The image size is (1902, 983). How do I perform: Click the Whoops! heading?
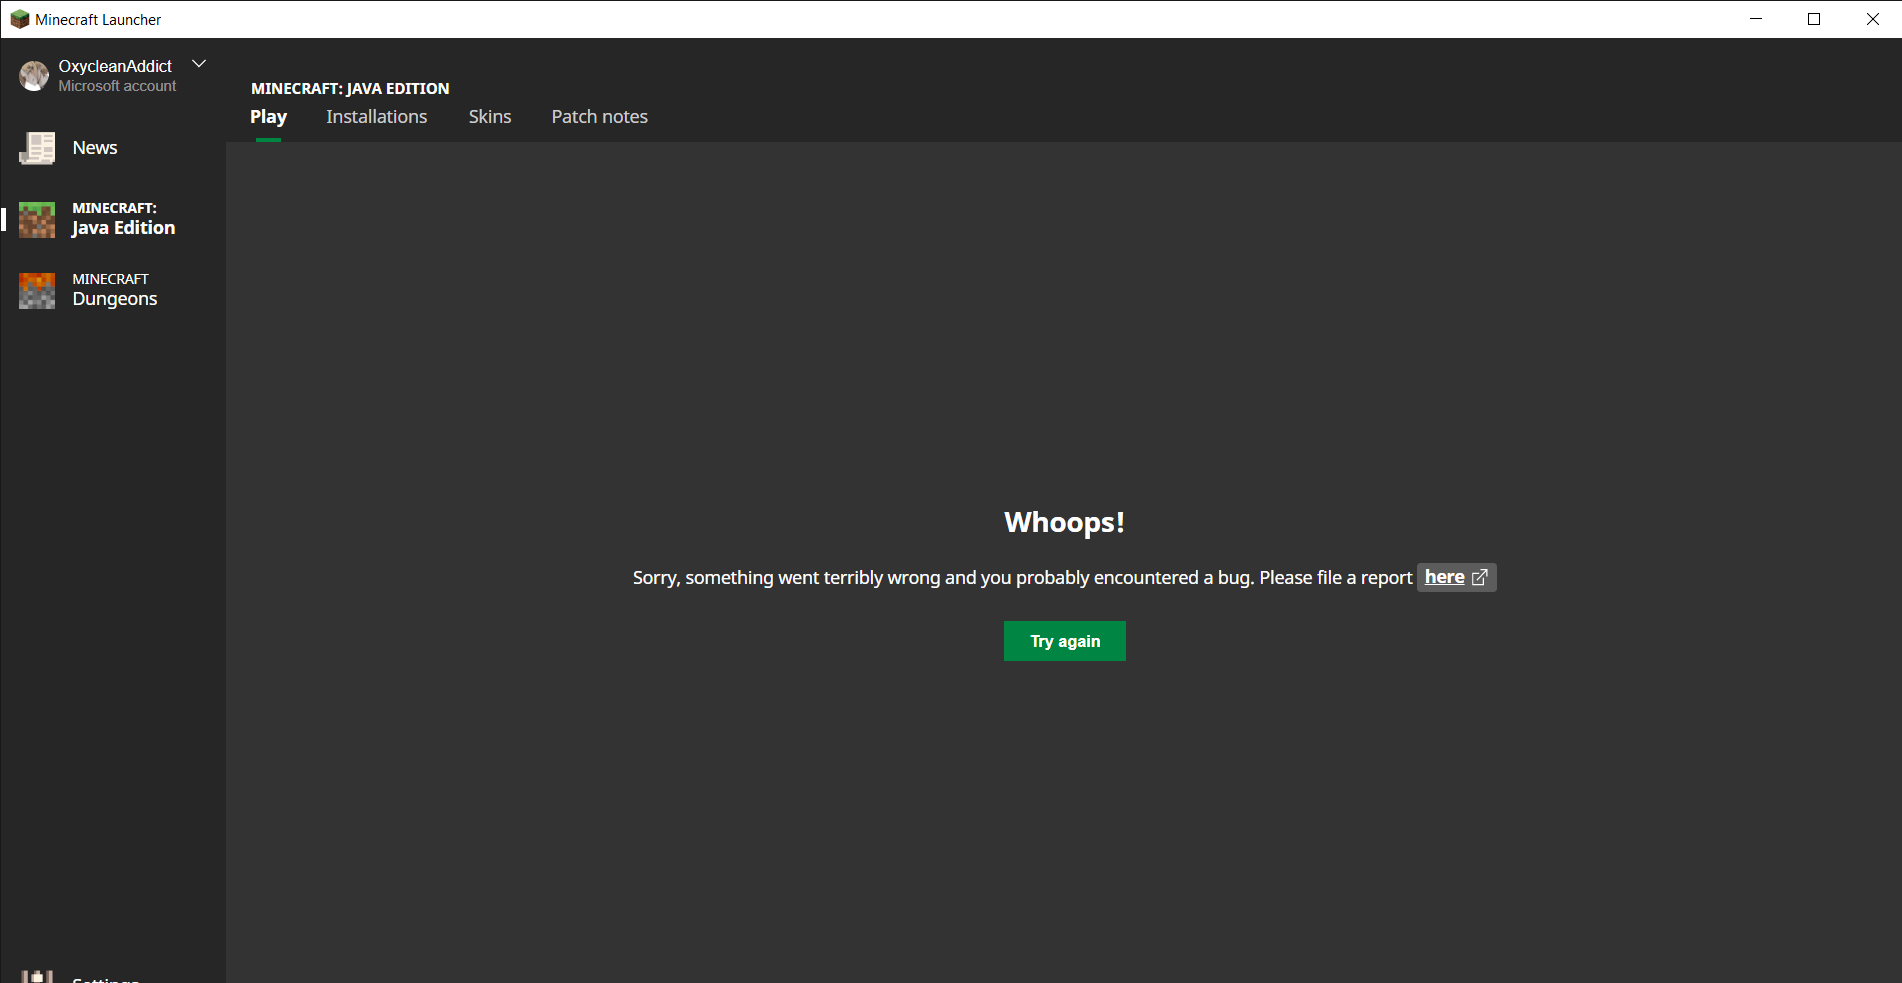pyautogui.click(x=1065, y=522)
